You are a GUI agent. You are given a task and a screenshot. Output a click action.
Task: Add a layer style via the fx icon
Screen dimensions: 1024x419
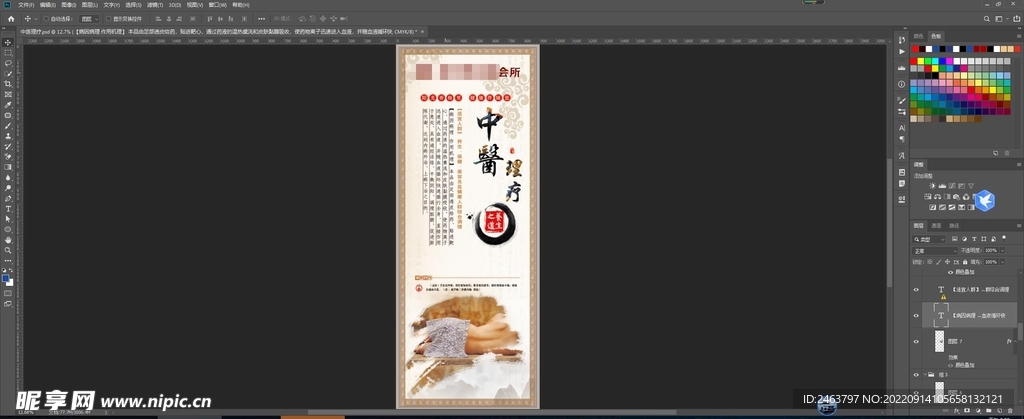[x=957, y=411]
